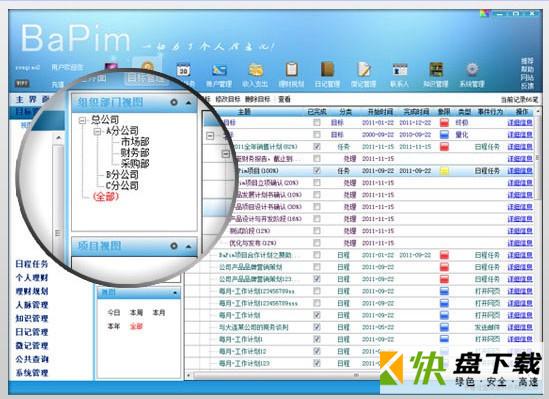
Task: Uncheck 已完成 box for 每月-工作计划 row
Action: [317, 315]
